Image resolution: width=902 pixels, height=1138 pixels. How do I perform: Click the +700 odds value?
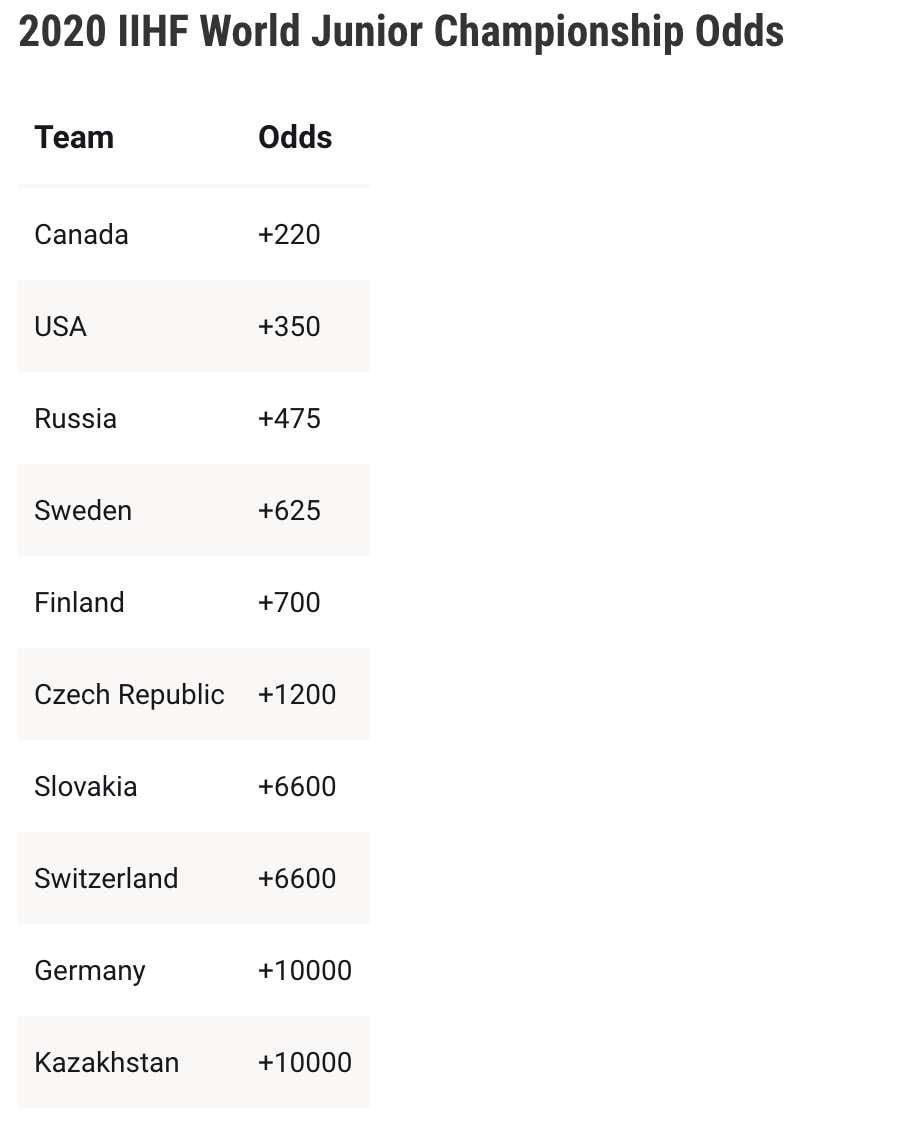click(x=289, y=603)
